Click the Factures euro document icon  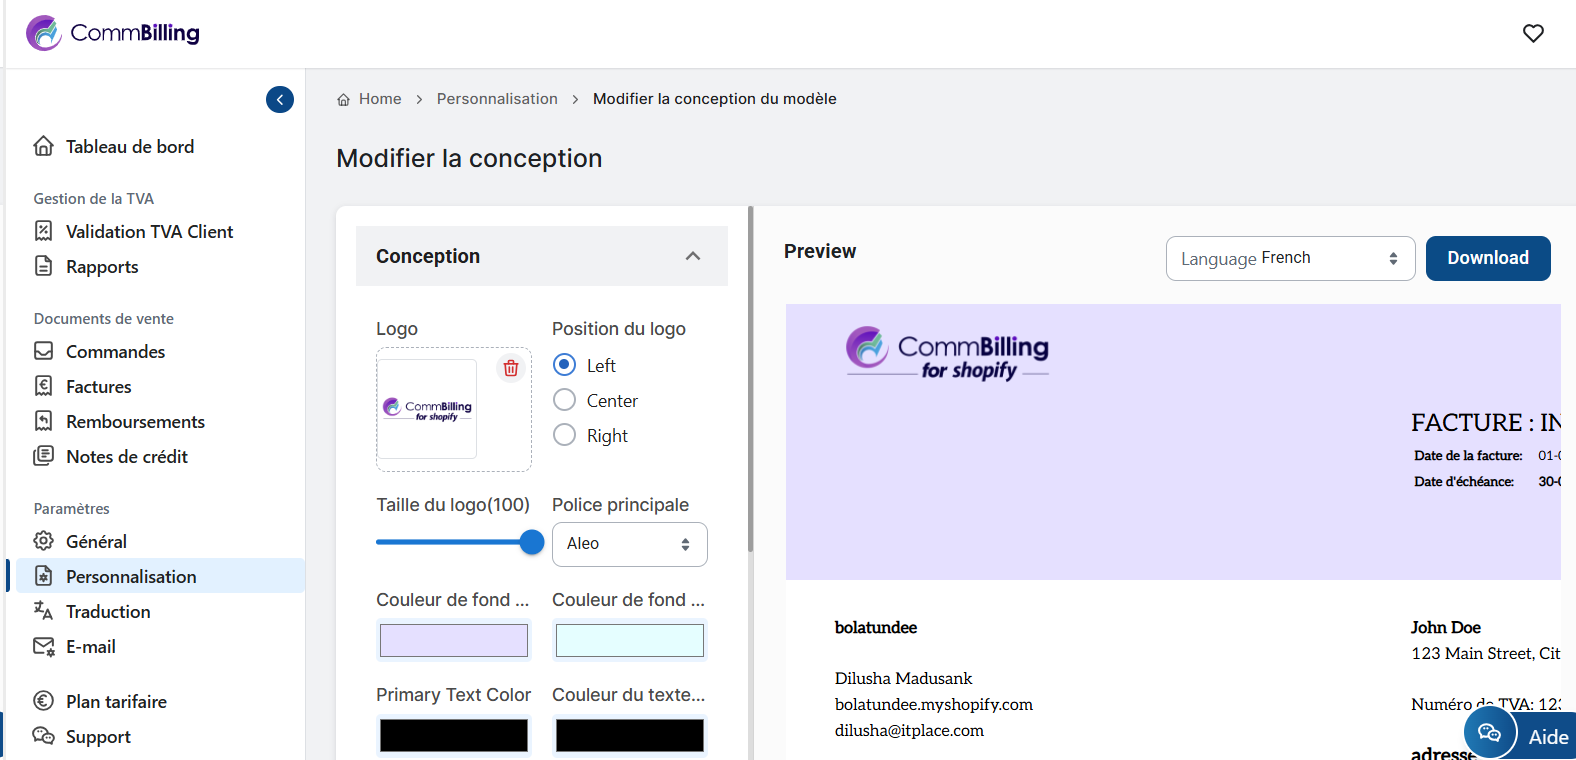43,386
